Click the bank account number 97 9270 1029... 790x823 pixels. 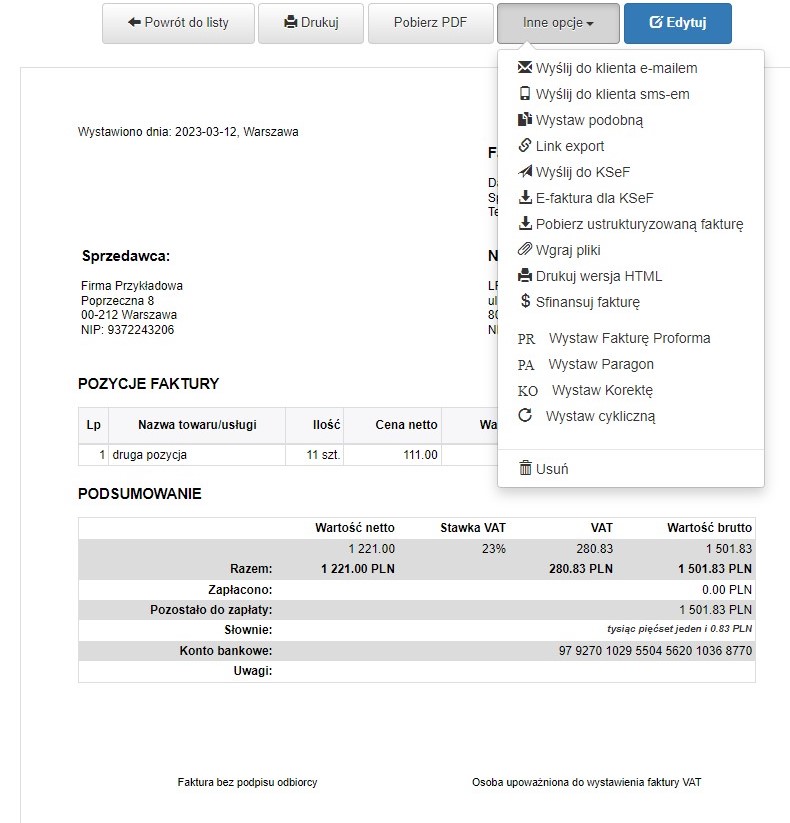click(x=655, y=651)
